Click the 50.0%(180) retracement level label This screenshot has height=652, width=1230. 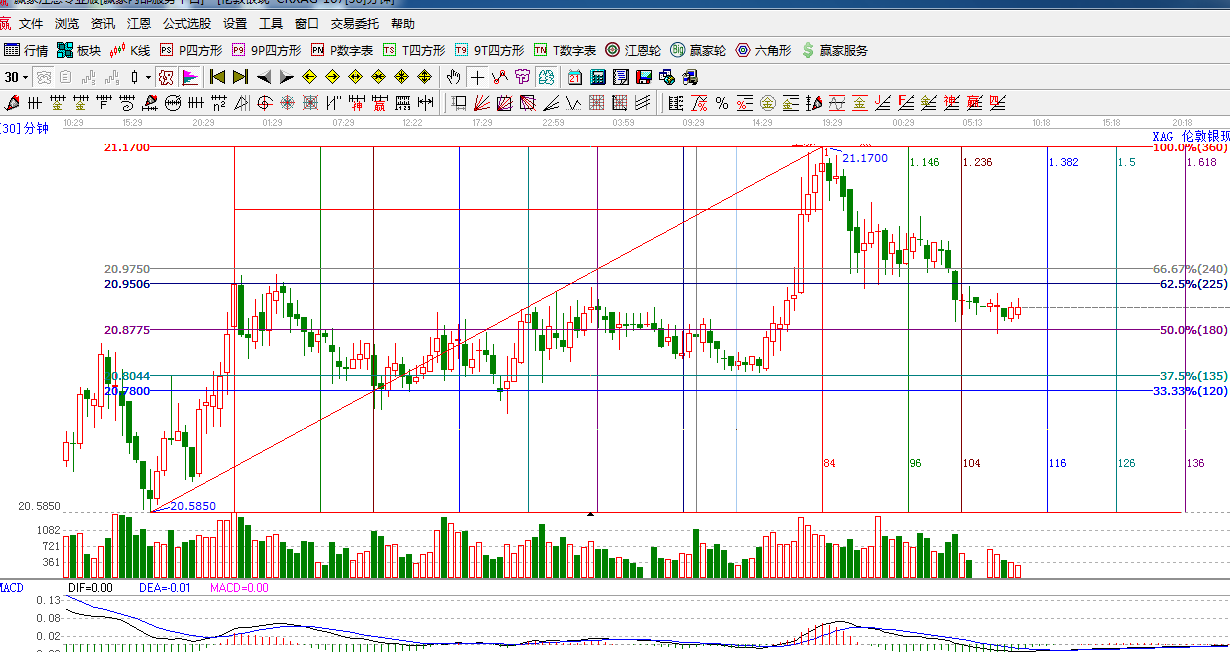point(1193,330)
